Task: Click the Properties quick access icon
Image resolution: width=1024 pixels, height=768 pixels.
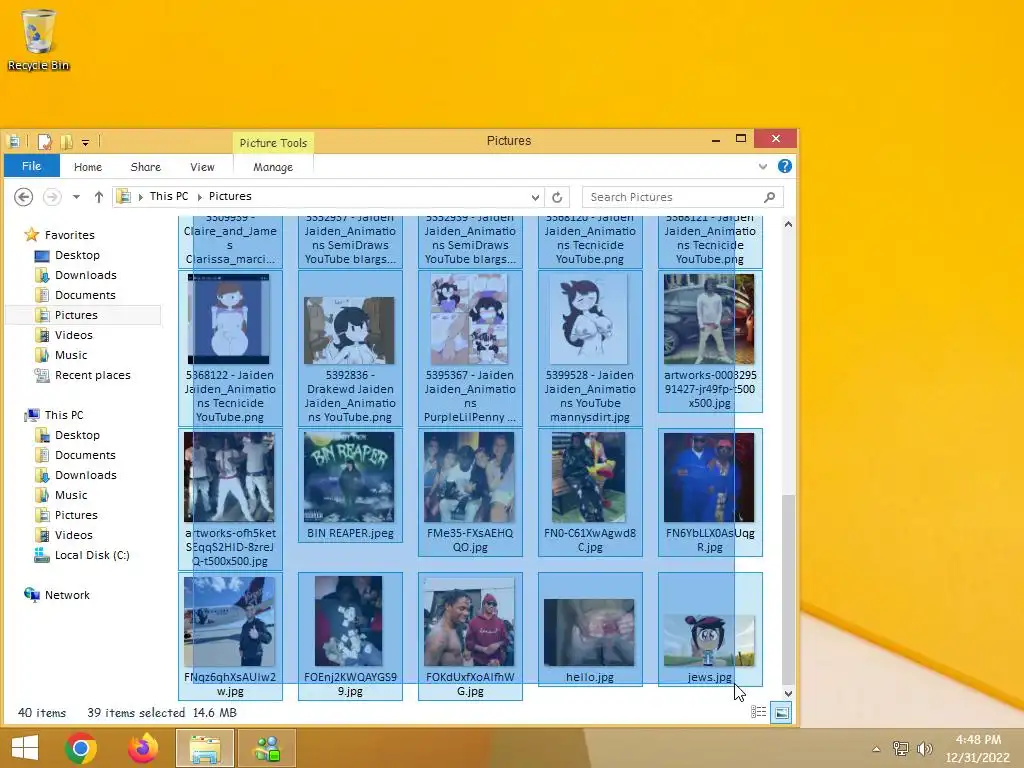Action: coord(44,141)
